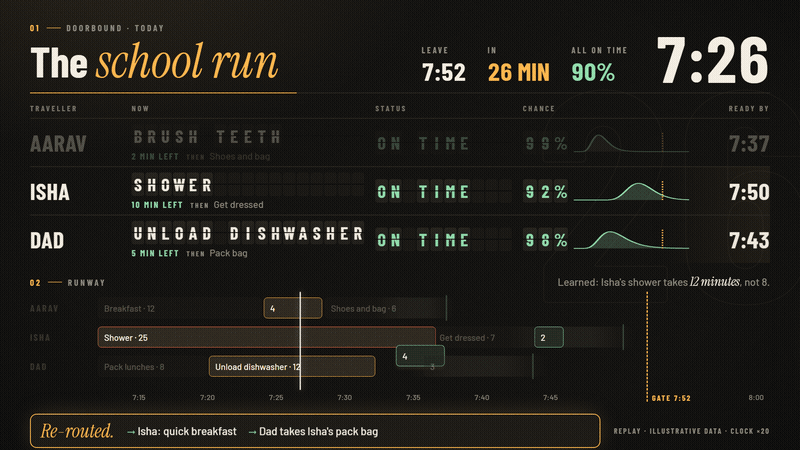The height and width of the screenshot is (450, 800).
Task: Click Isha's 7:50 ready-by time
Action: [748, 192]
